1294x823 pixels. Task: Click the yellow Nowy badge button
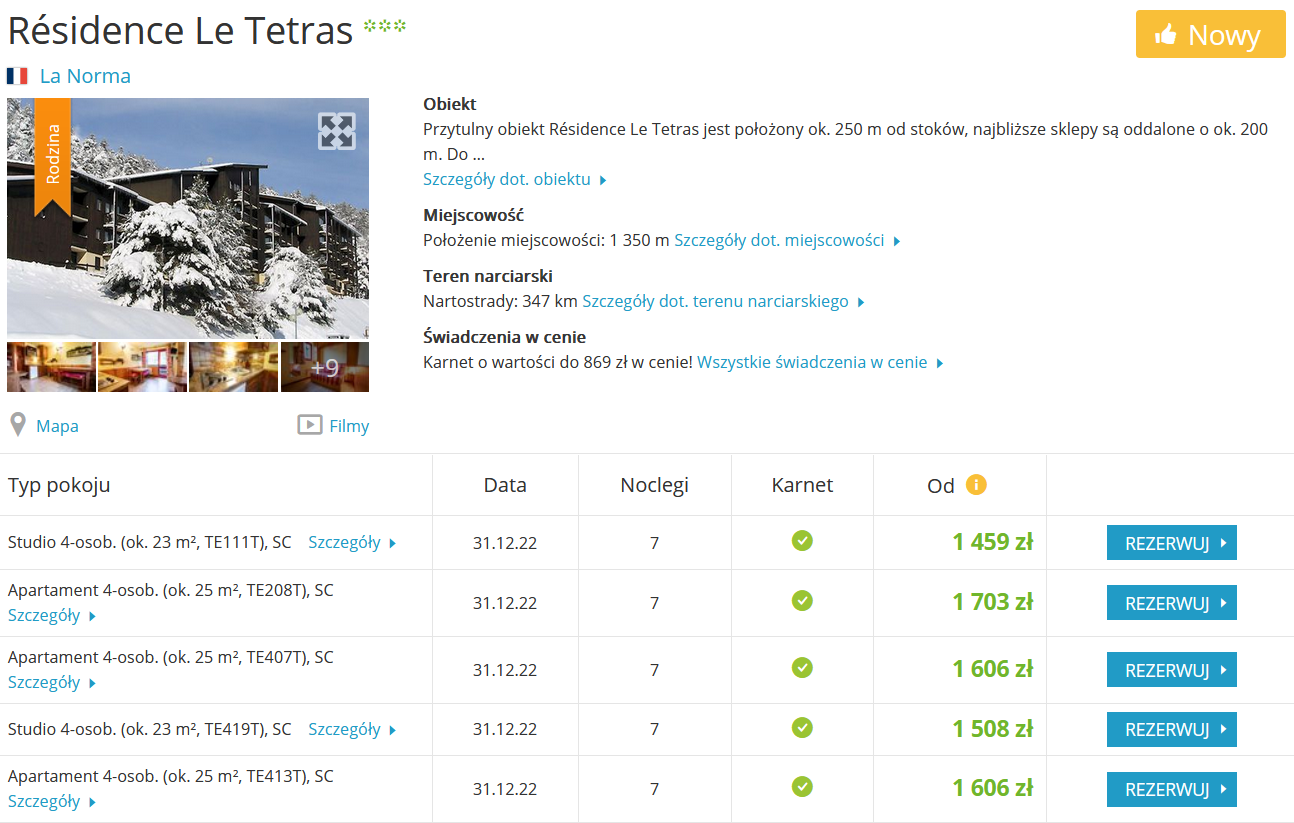[x=1210, y=34]
